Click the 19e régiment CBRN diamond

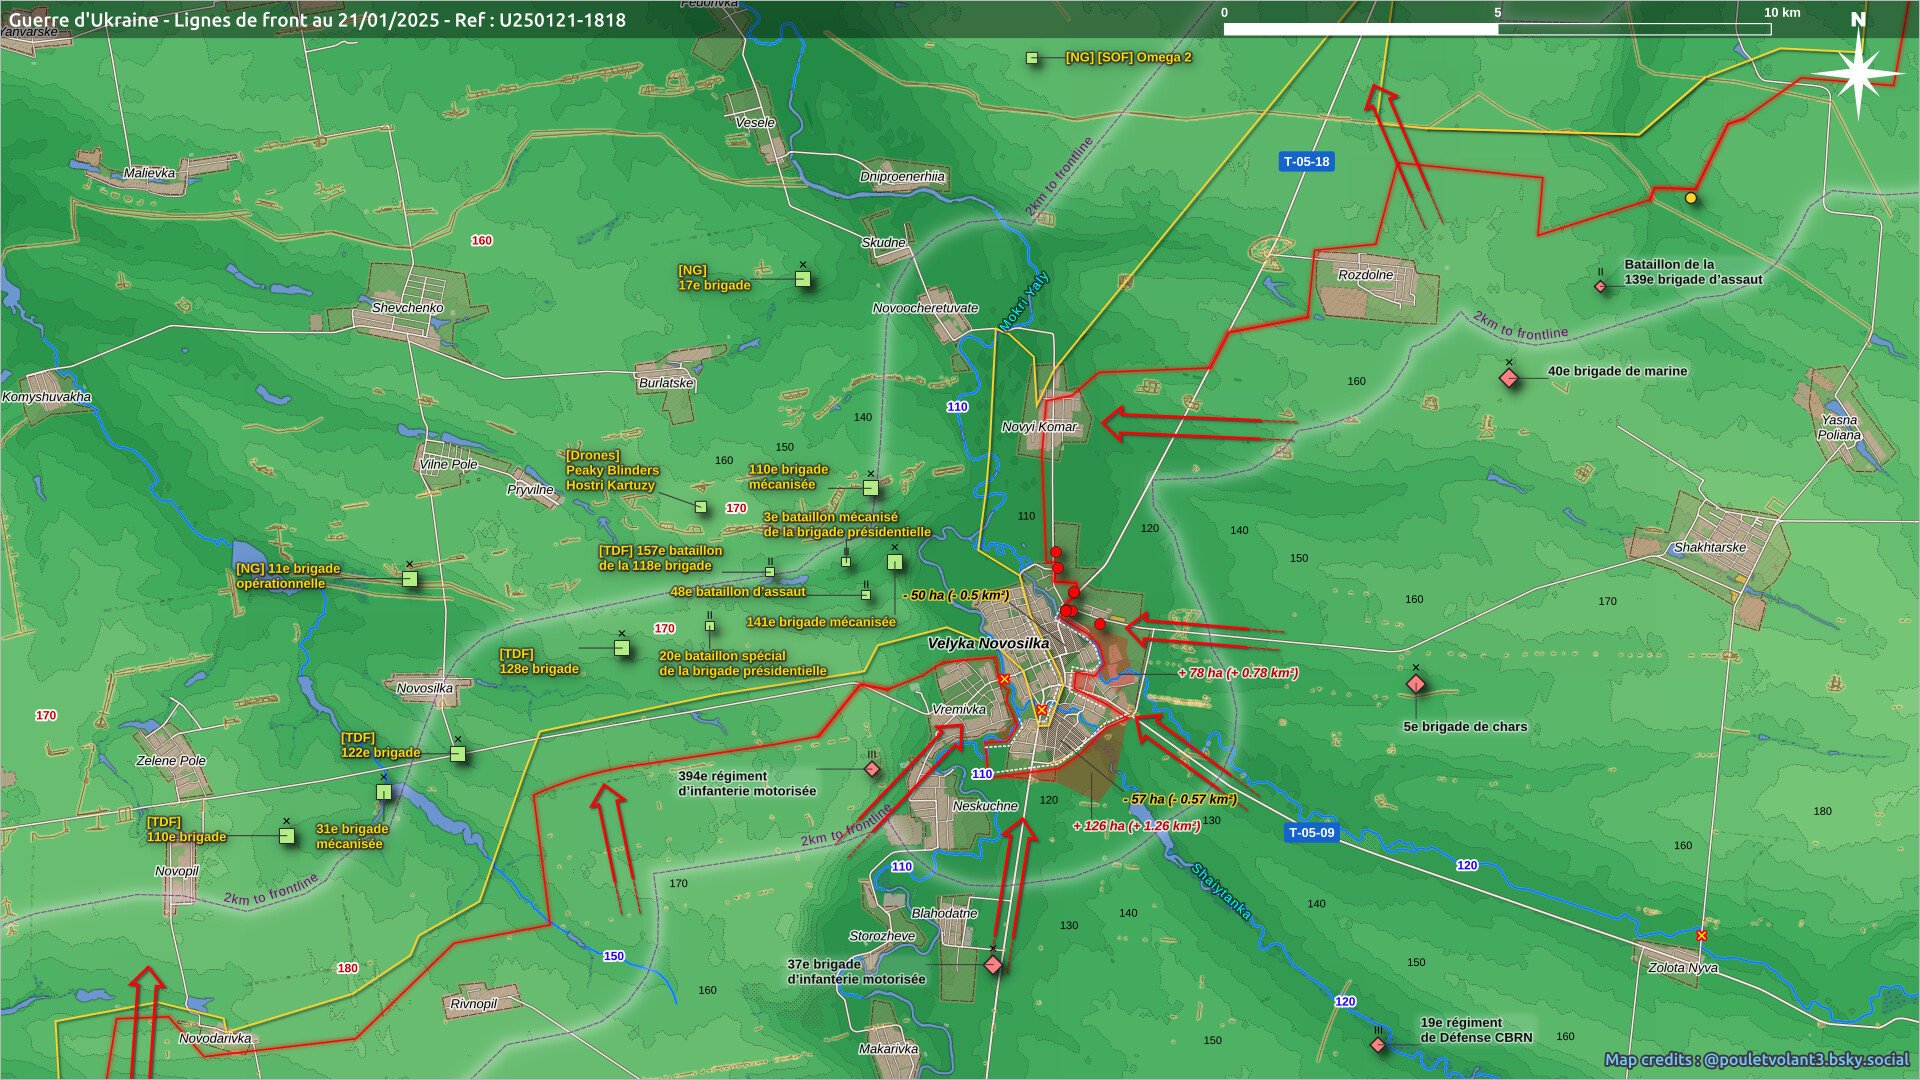pos(1378,1045)
